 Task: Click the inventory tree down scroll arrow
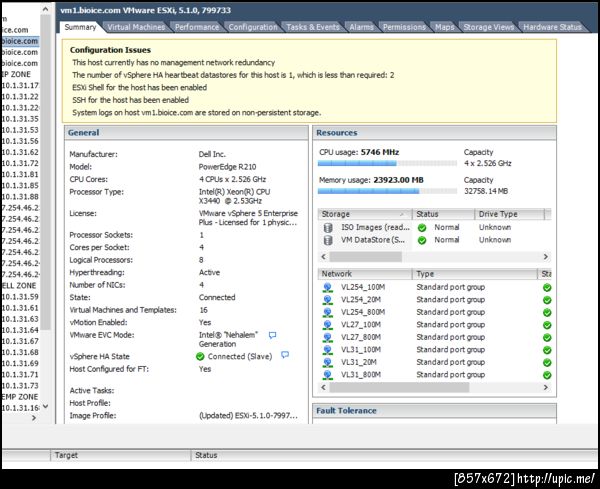pos(45,407)
